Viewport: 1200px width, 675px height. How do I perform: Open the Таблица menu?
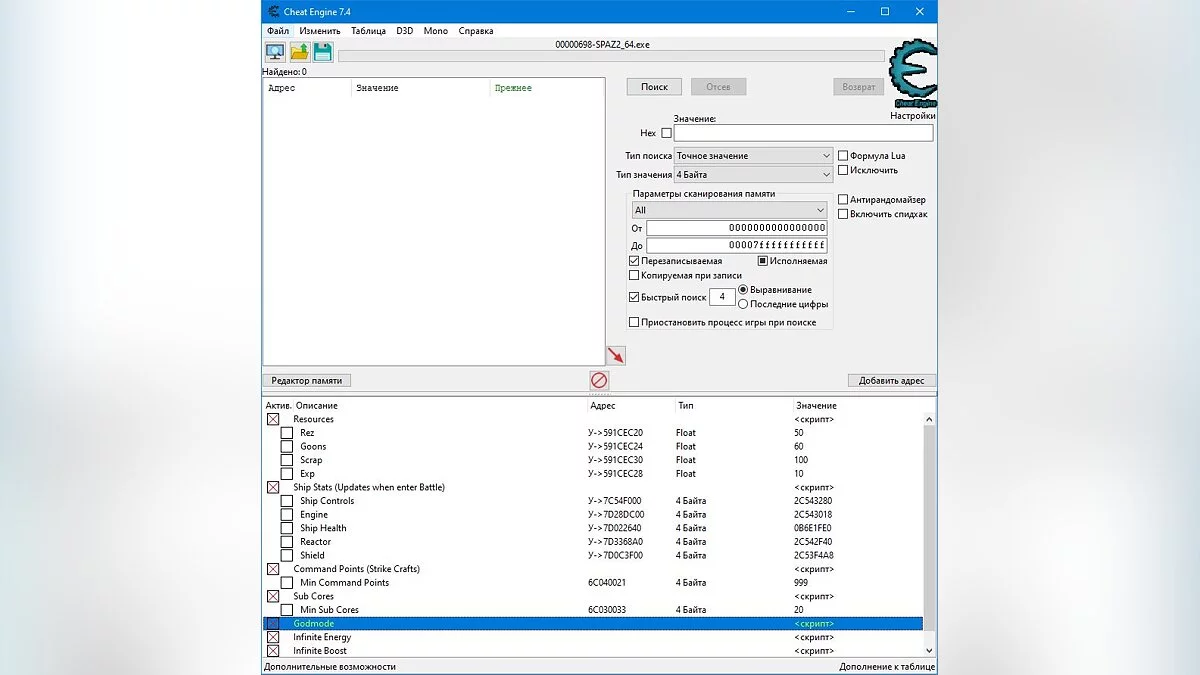[x=369, y=30]
